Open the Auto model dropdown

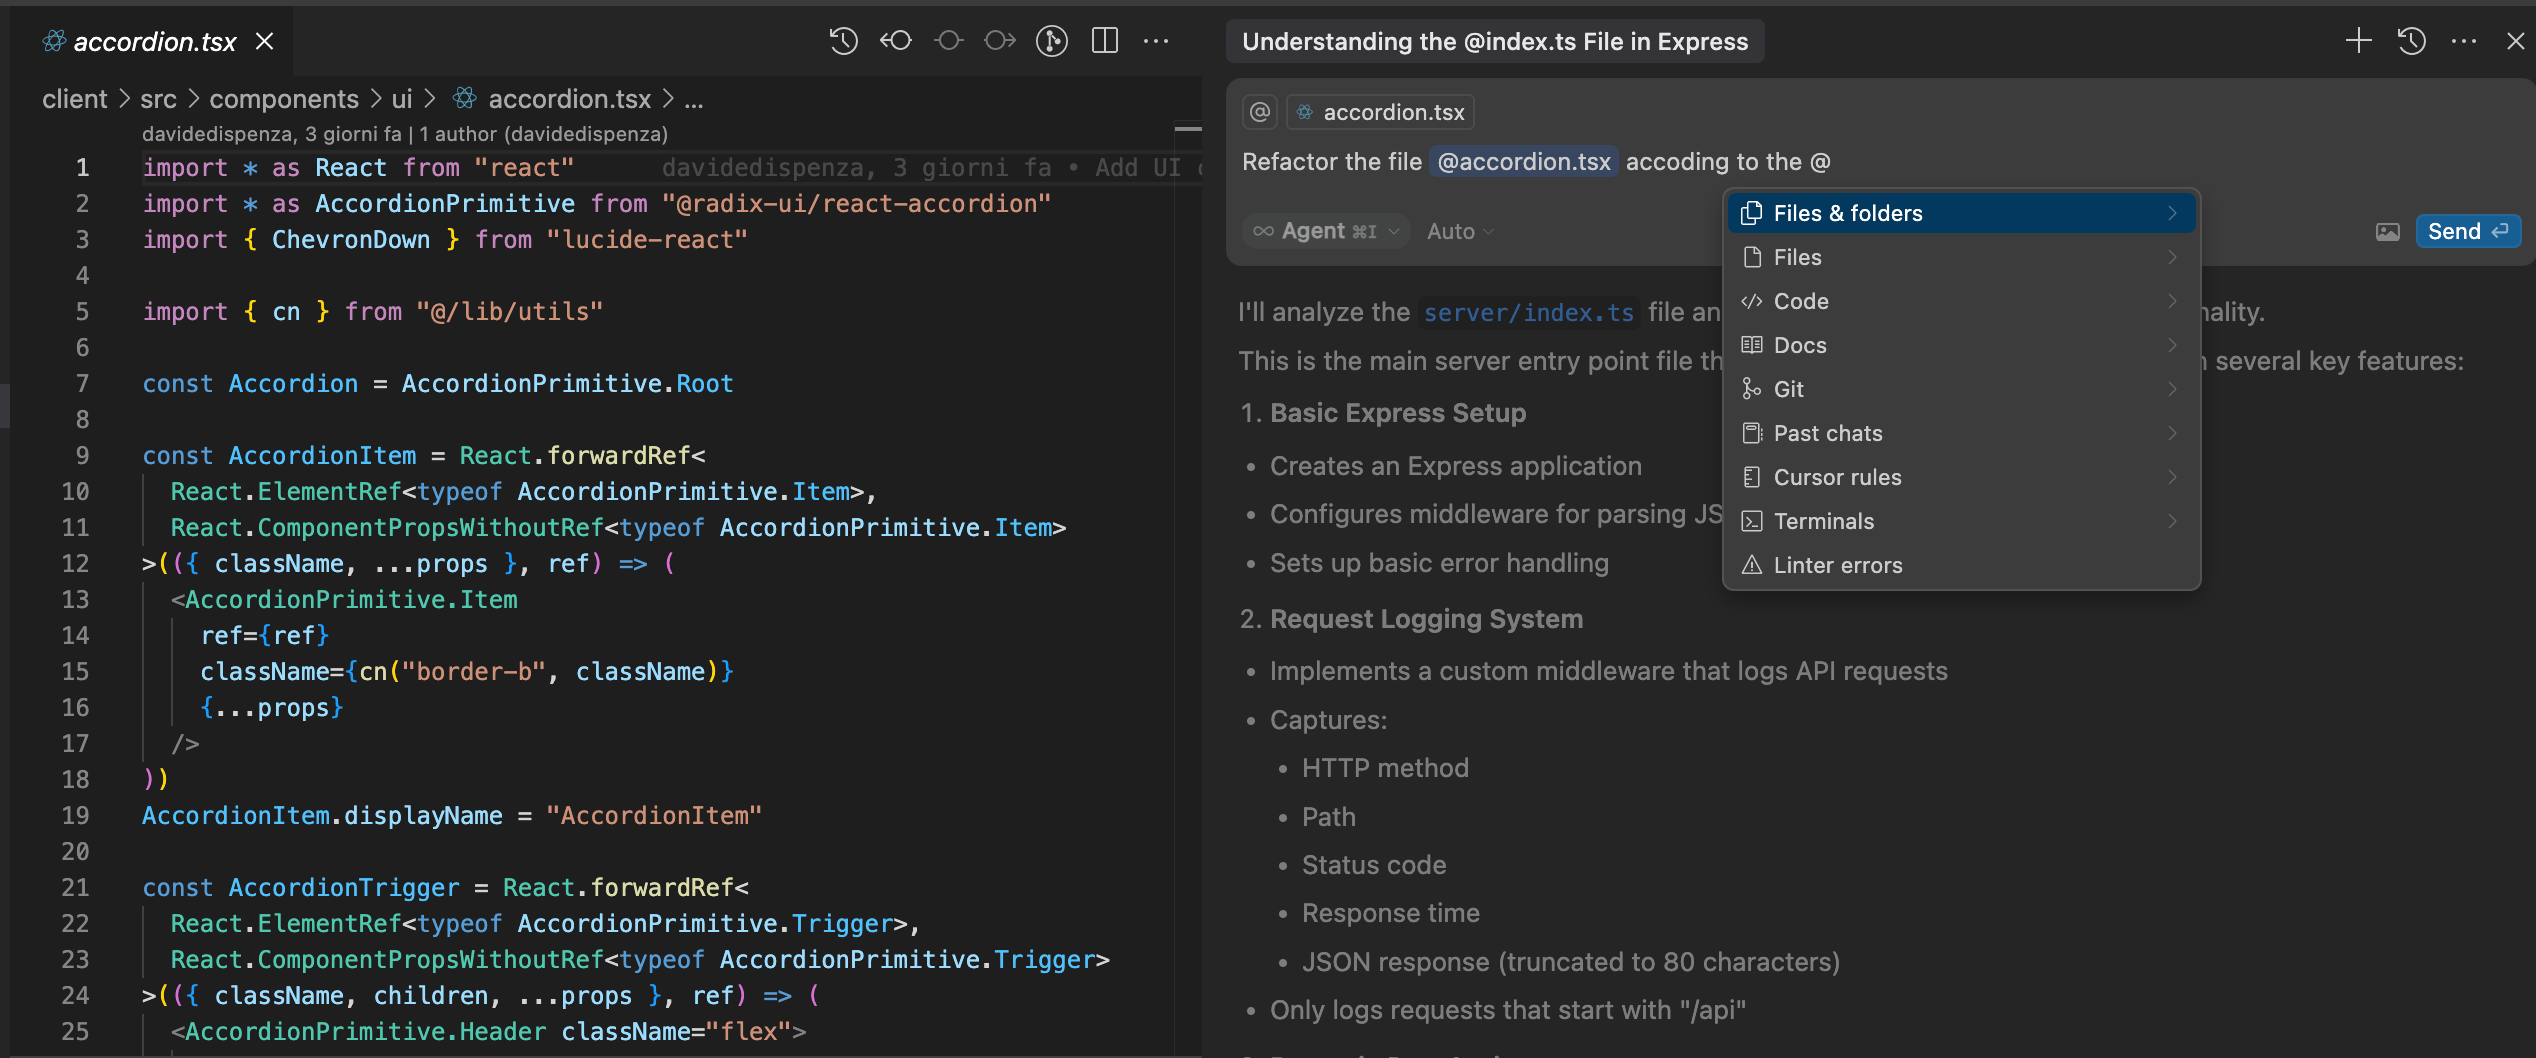pos(1461,231)
